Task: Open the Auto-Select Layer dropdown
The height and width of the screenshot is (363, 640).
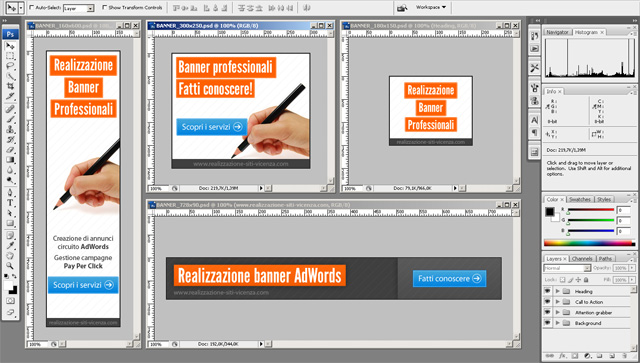Action: tap(91, 8)
